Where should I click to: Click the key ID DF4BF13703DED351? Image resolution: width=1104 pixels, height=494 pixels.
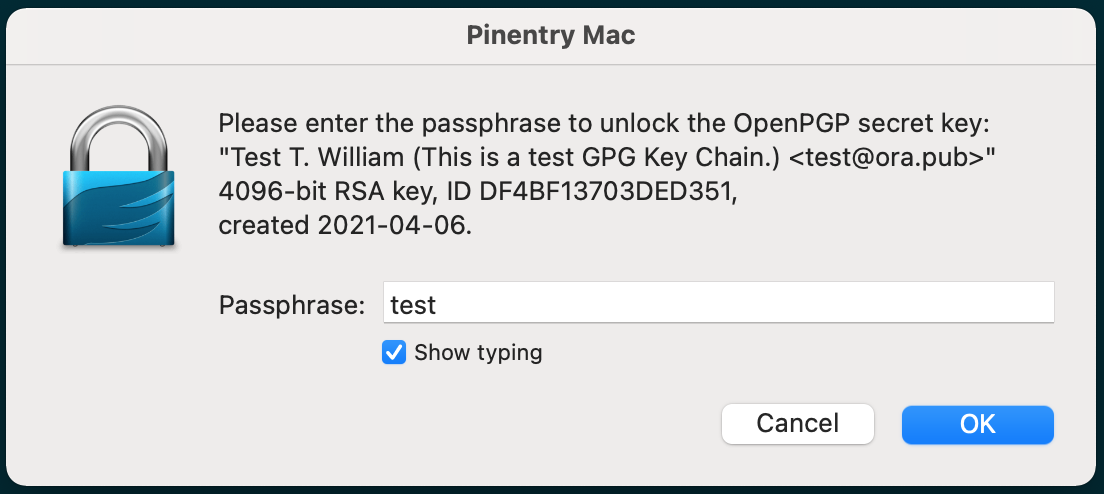coord(615,192)
